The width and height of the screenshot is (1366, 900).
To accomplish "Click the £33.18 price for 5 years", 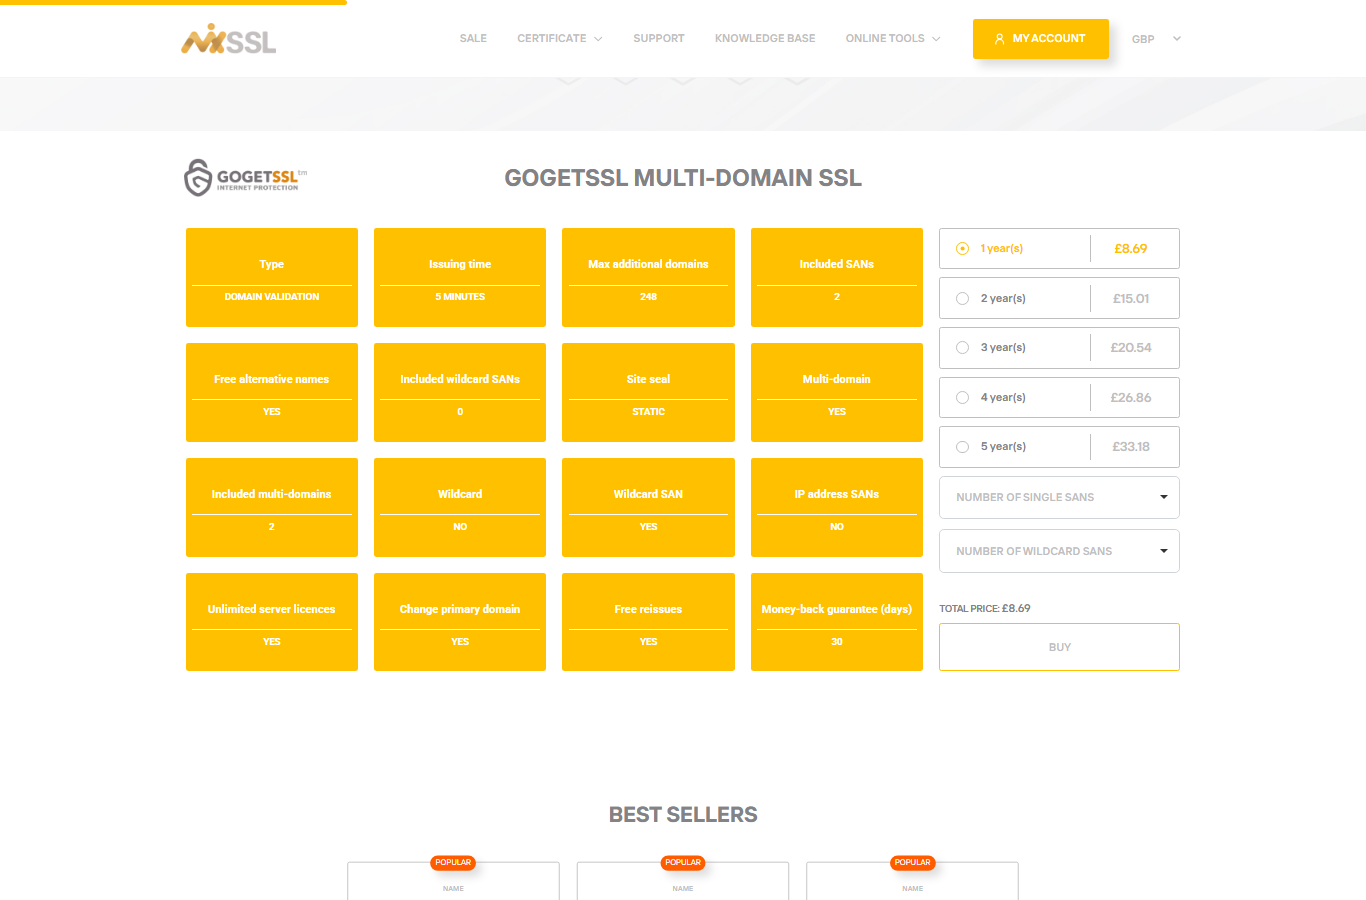I will [x=1131, y=447].
